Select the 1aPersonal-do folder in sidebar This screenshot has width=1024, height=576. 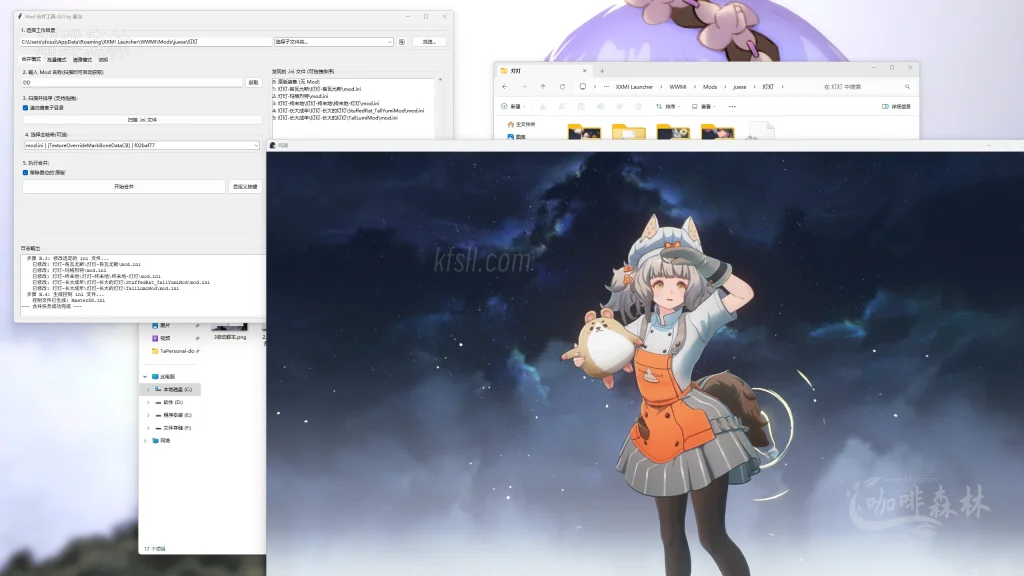[x=176, y=351]
